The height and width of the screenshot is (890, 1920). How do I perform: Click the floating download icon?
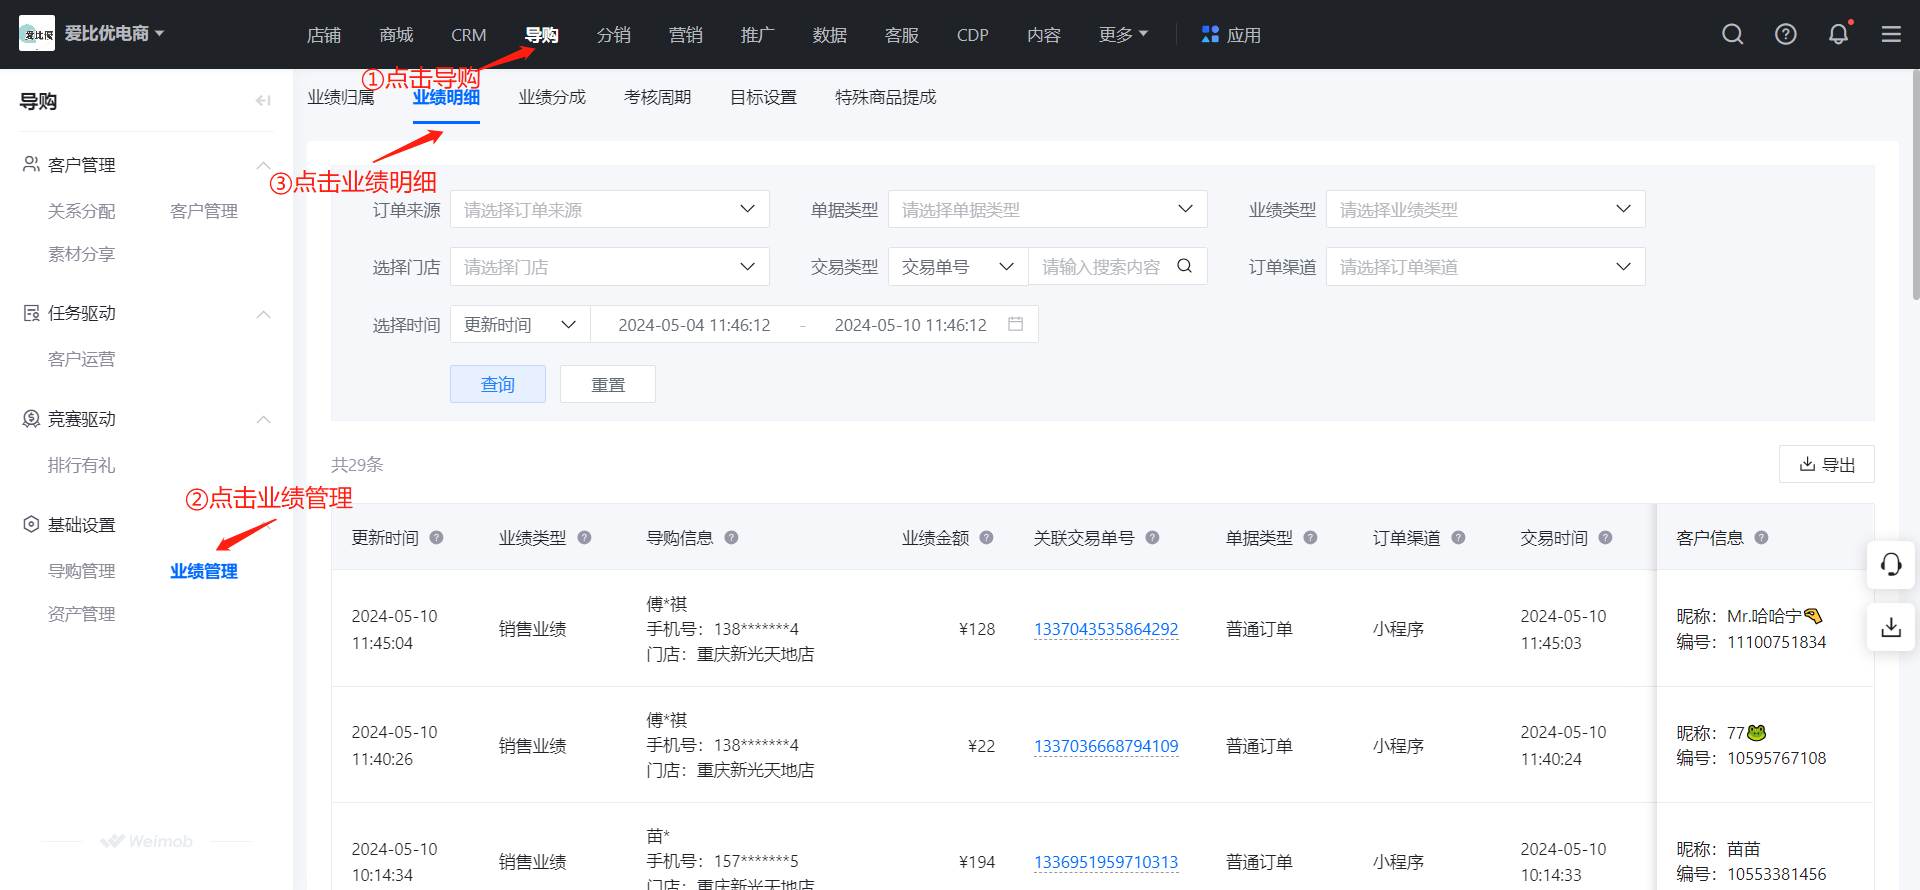pos(1891,628)
